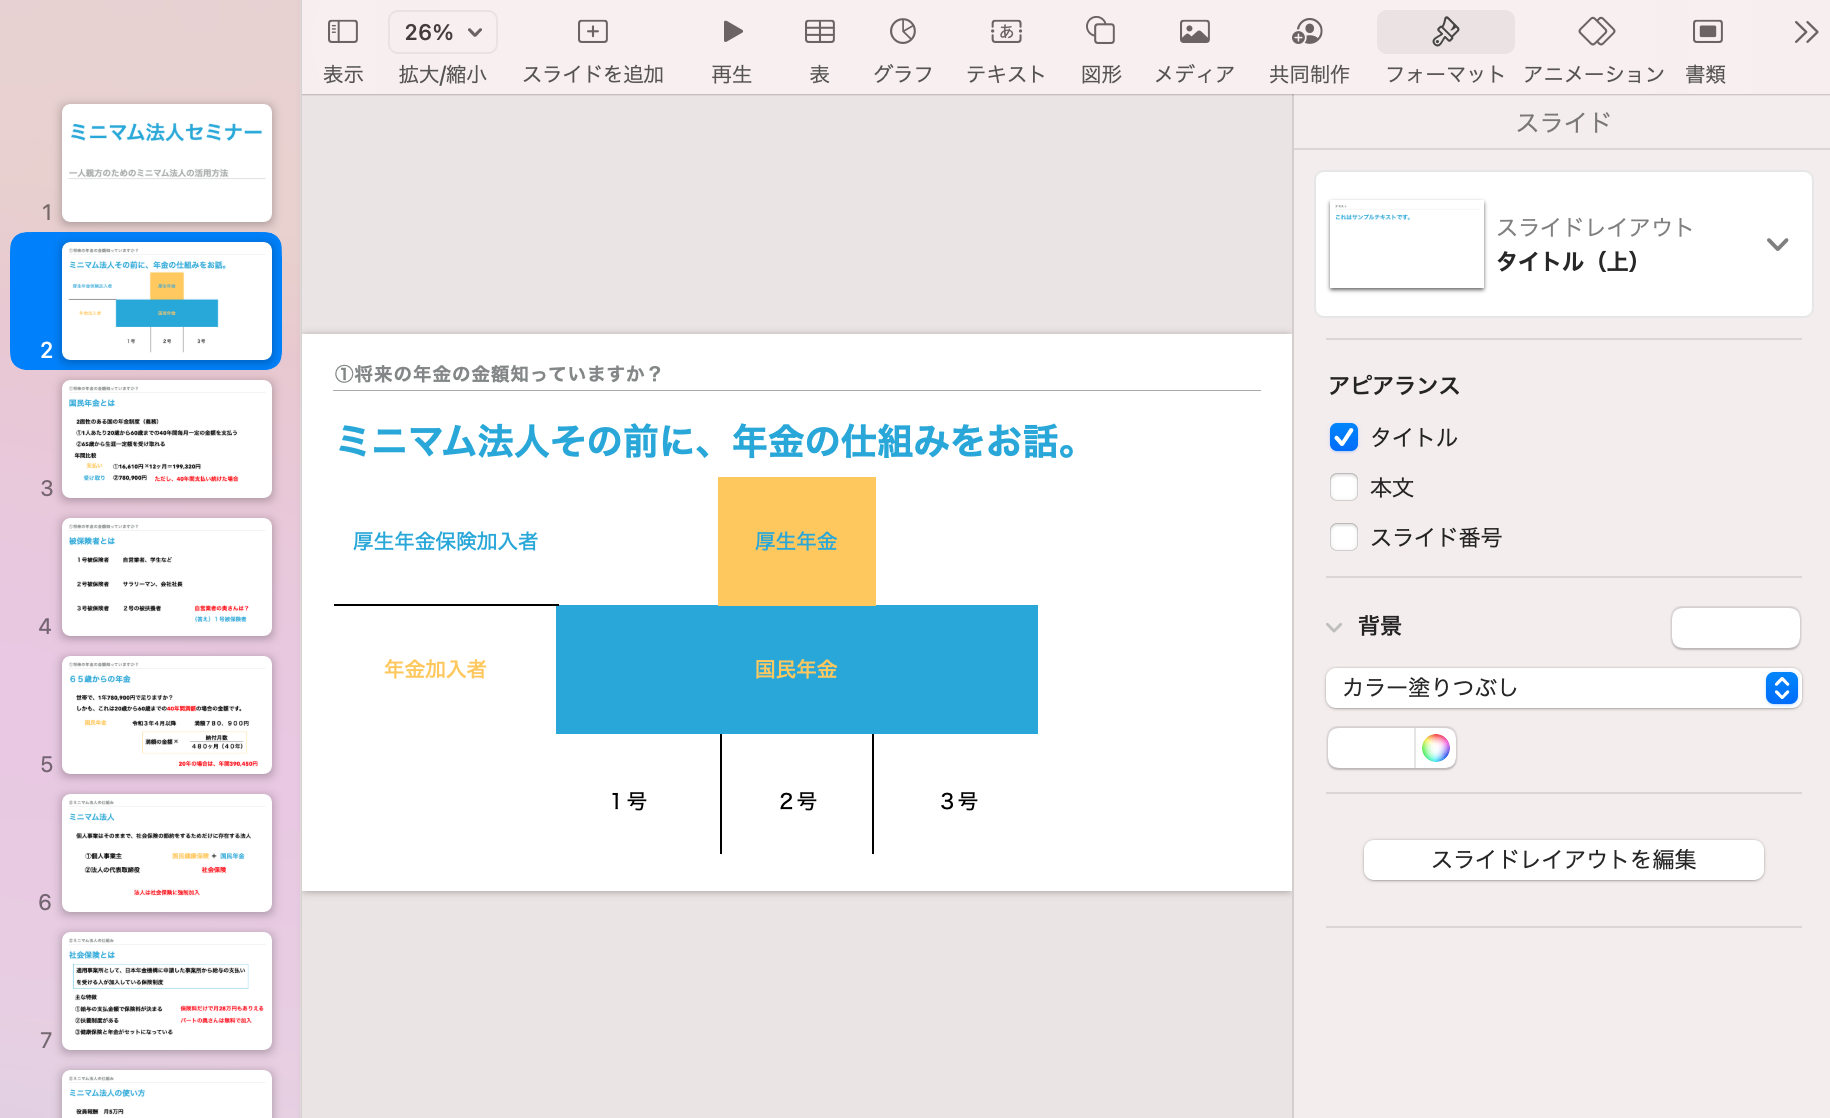Click the アピアランス section heading
This screenshot has height=1118, width=1830.
[x=1394, y=386]
